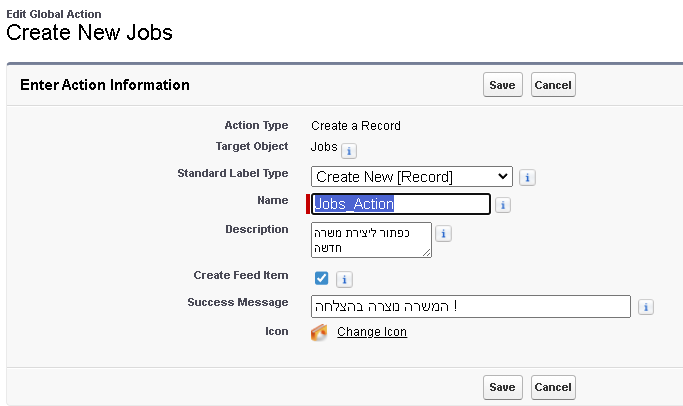Click info icon beside Description box
683x406 pixels.
444,234
